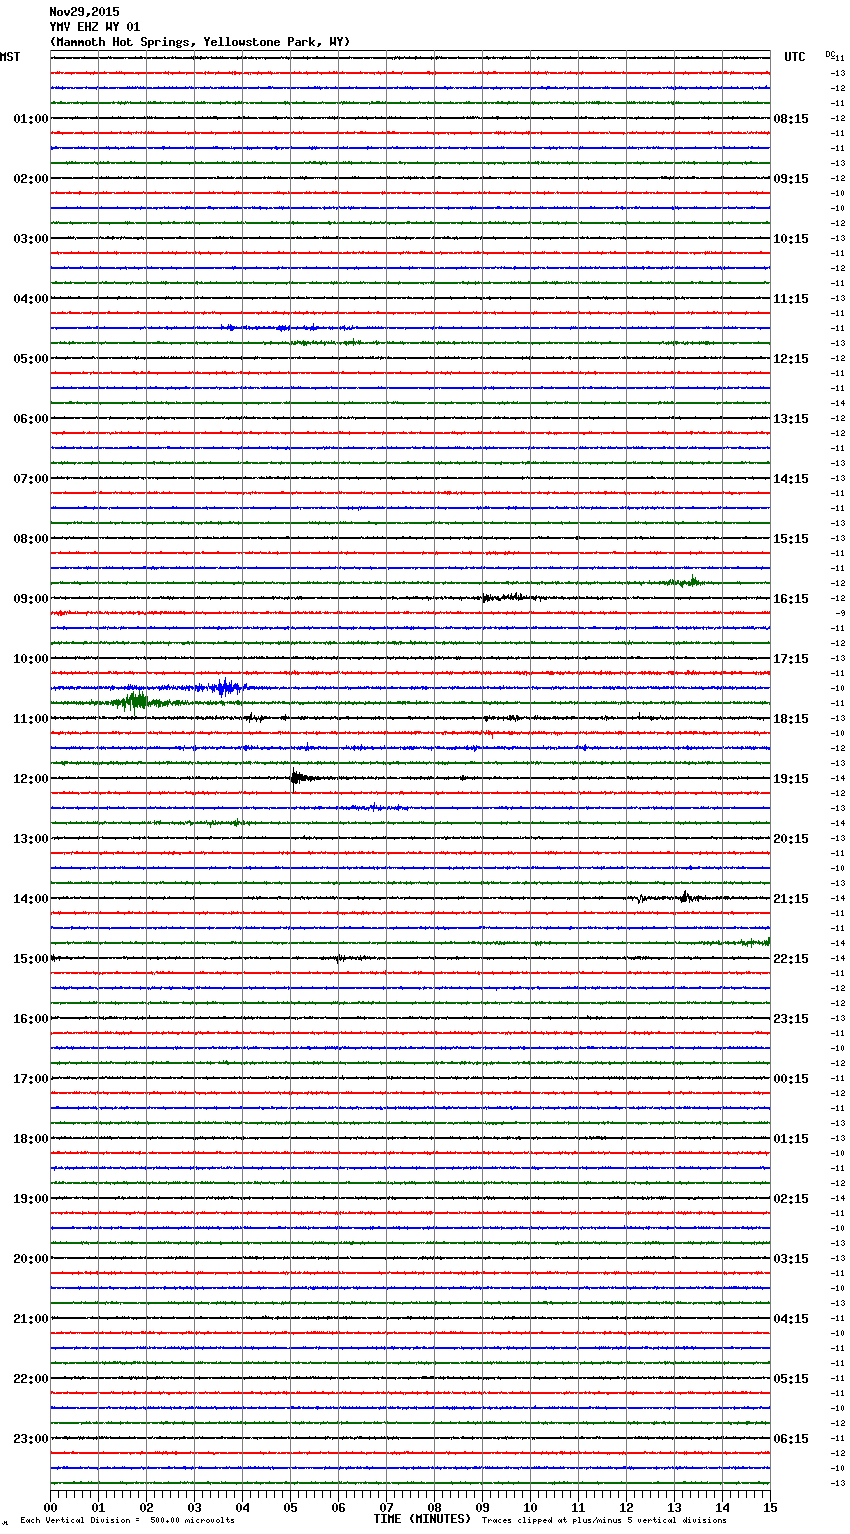The image size is (850, 1534).
Task: Select the 01:00 MST time label
Action: [31, 119]
